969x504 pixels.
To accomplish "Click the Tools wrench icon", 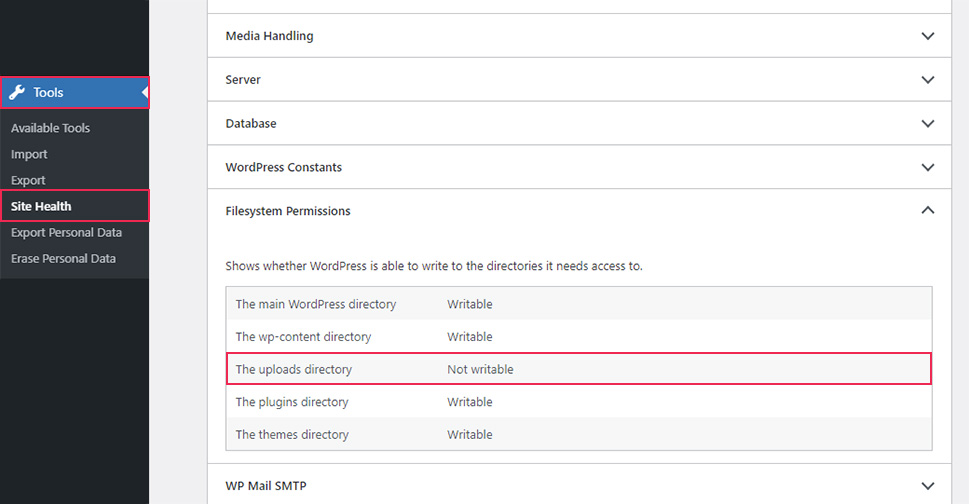I will pyautogui.click(x=17, y=93).
